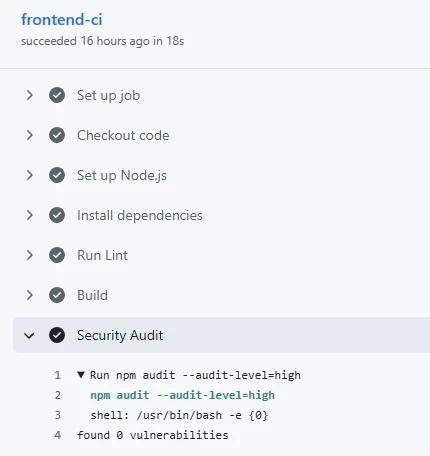This screenshot has height=456, width=430.
Task: Click the Security Audit success checkmark icon
Action: [57, 335]
